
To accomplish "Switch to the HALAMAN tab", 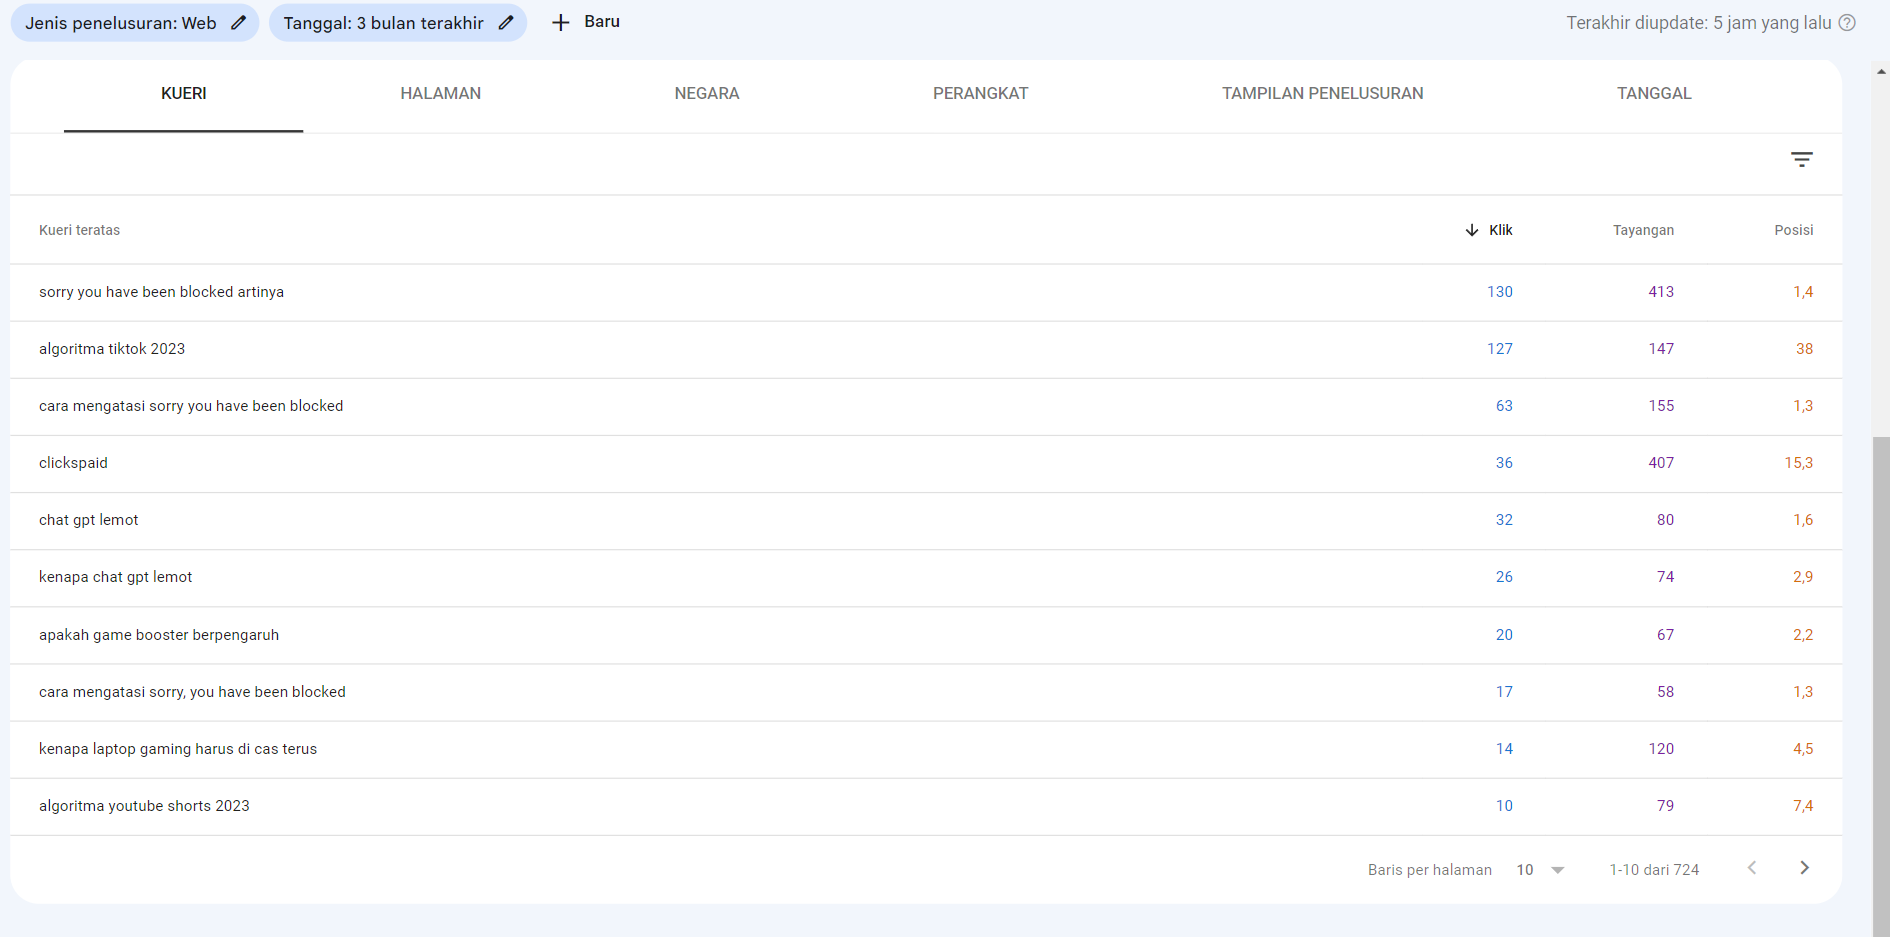I will coord(440,94).
